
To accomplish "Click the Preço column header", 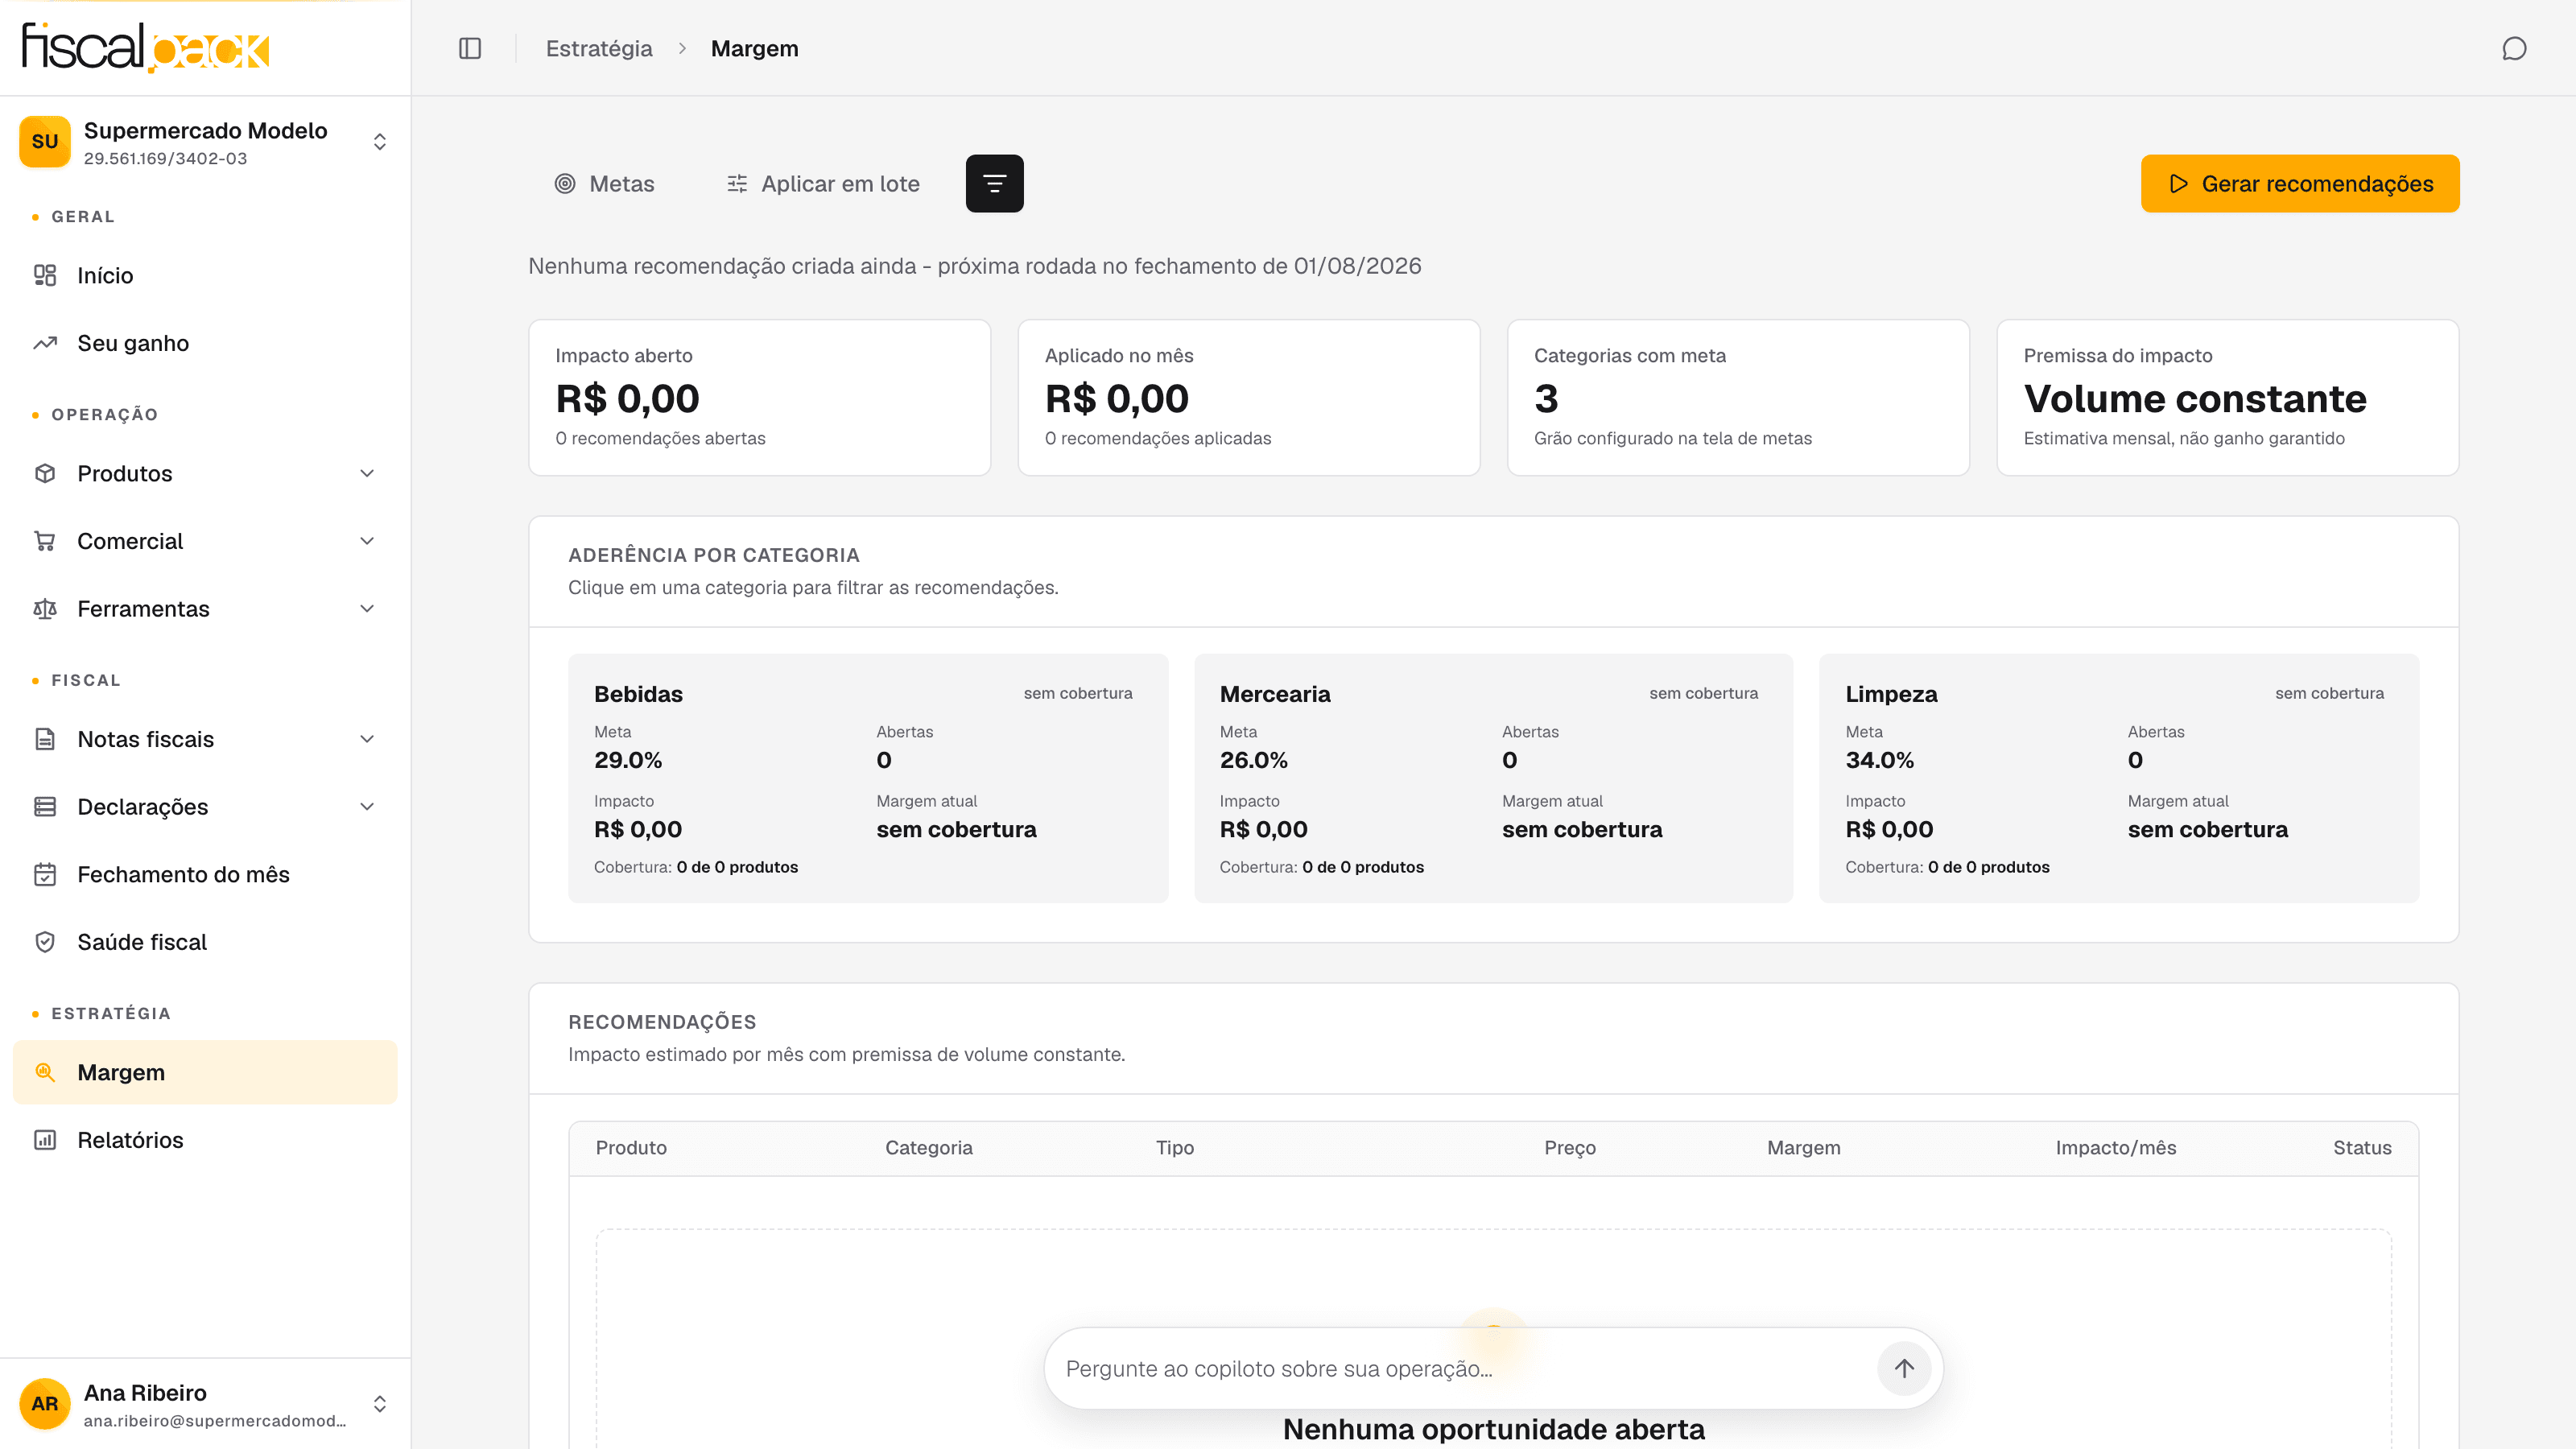I will [1570, 1147].
